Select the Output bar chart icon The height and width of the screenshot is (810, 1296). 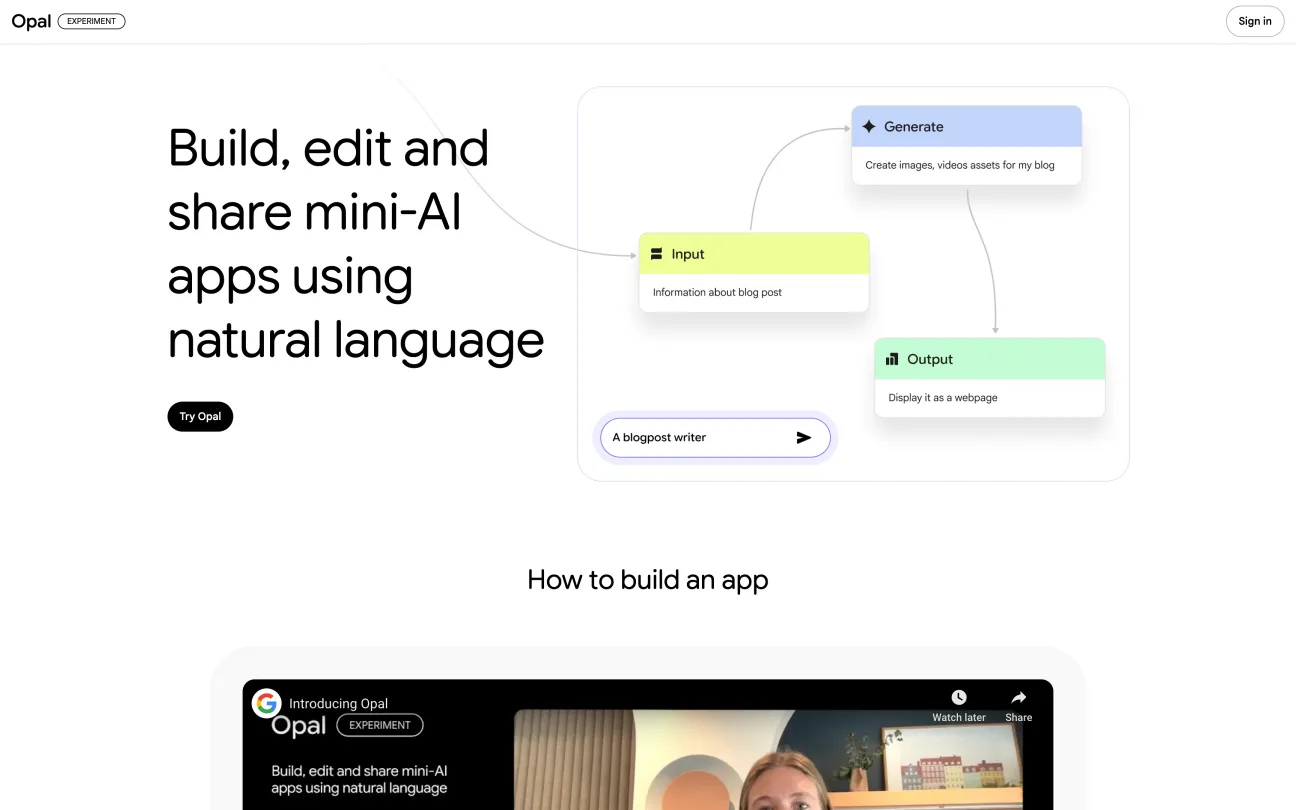(892, 359)
